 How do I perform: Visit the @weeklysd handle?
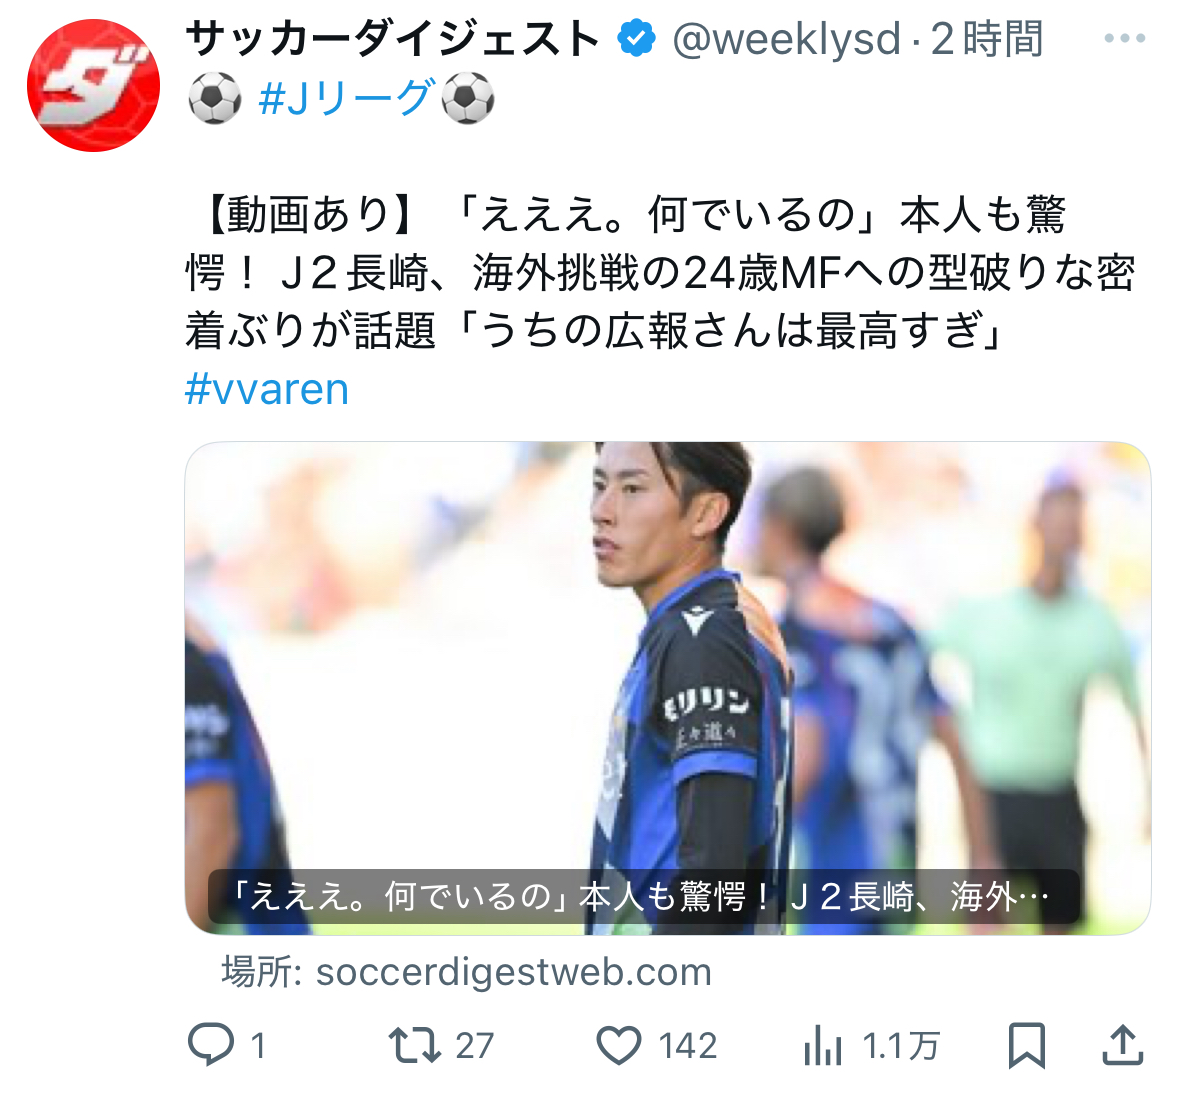[787, 39]
